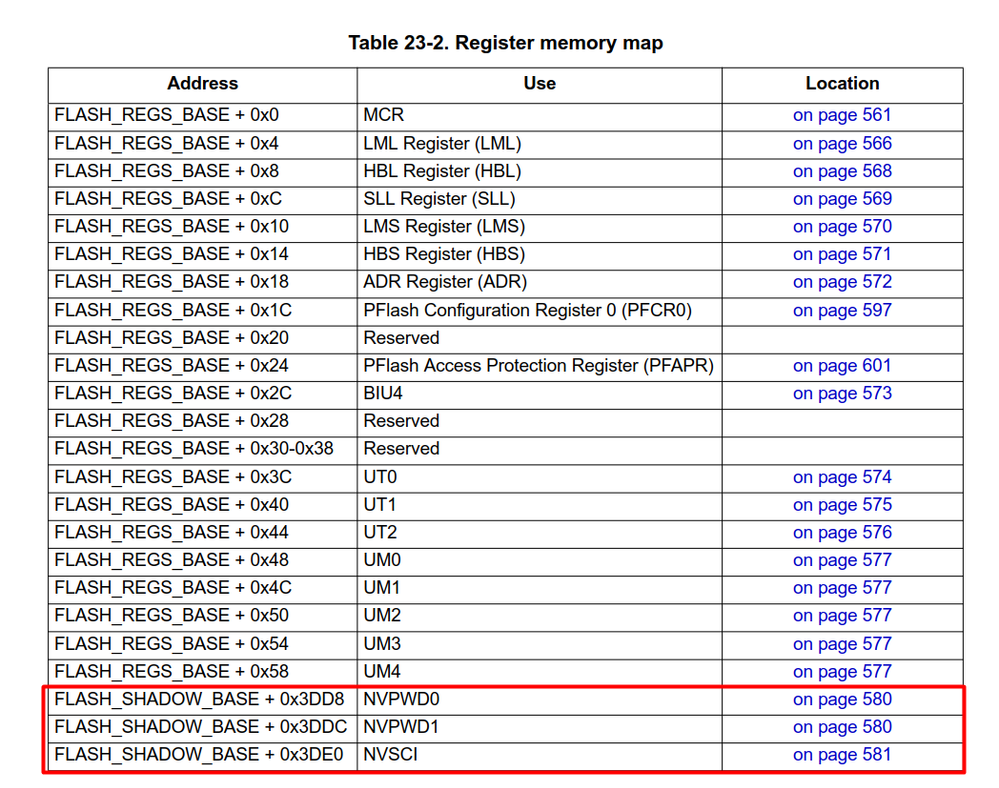Screen dimensions: 999x788
Task: Click the 'Use' column header
Action: tap(539, 83)
